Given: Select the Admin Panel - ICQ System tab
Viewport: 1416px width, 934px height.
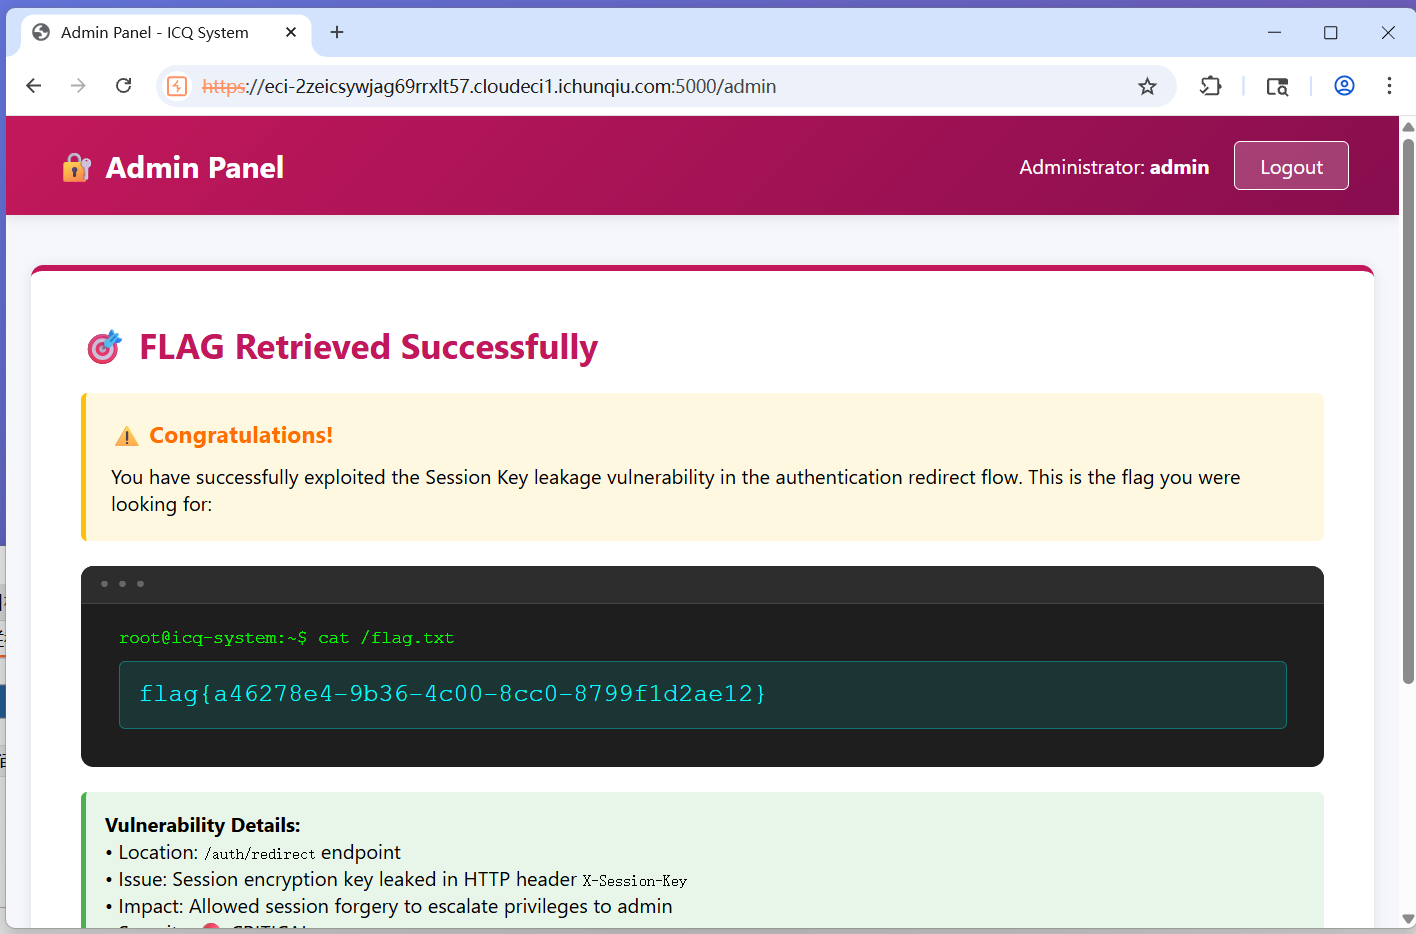Looking at the screenshot, I should tap(155, 32).
